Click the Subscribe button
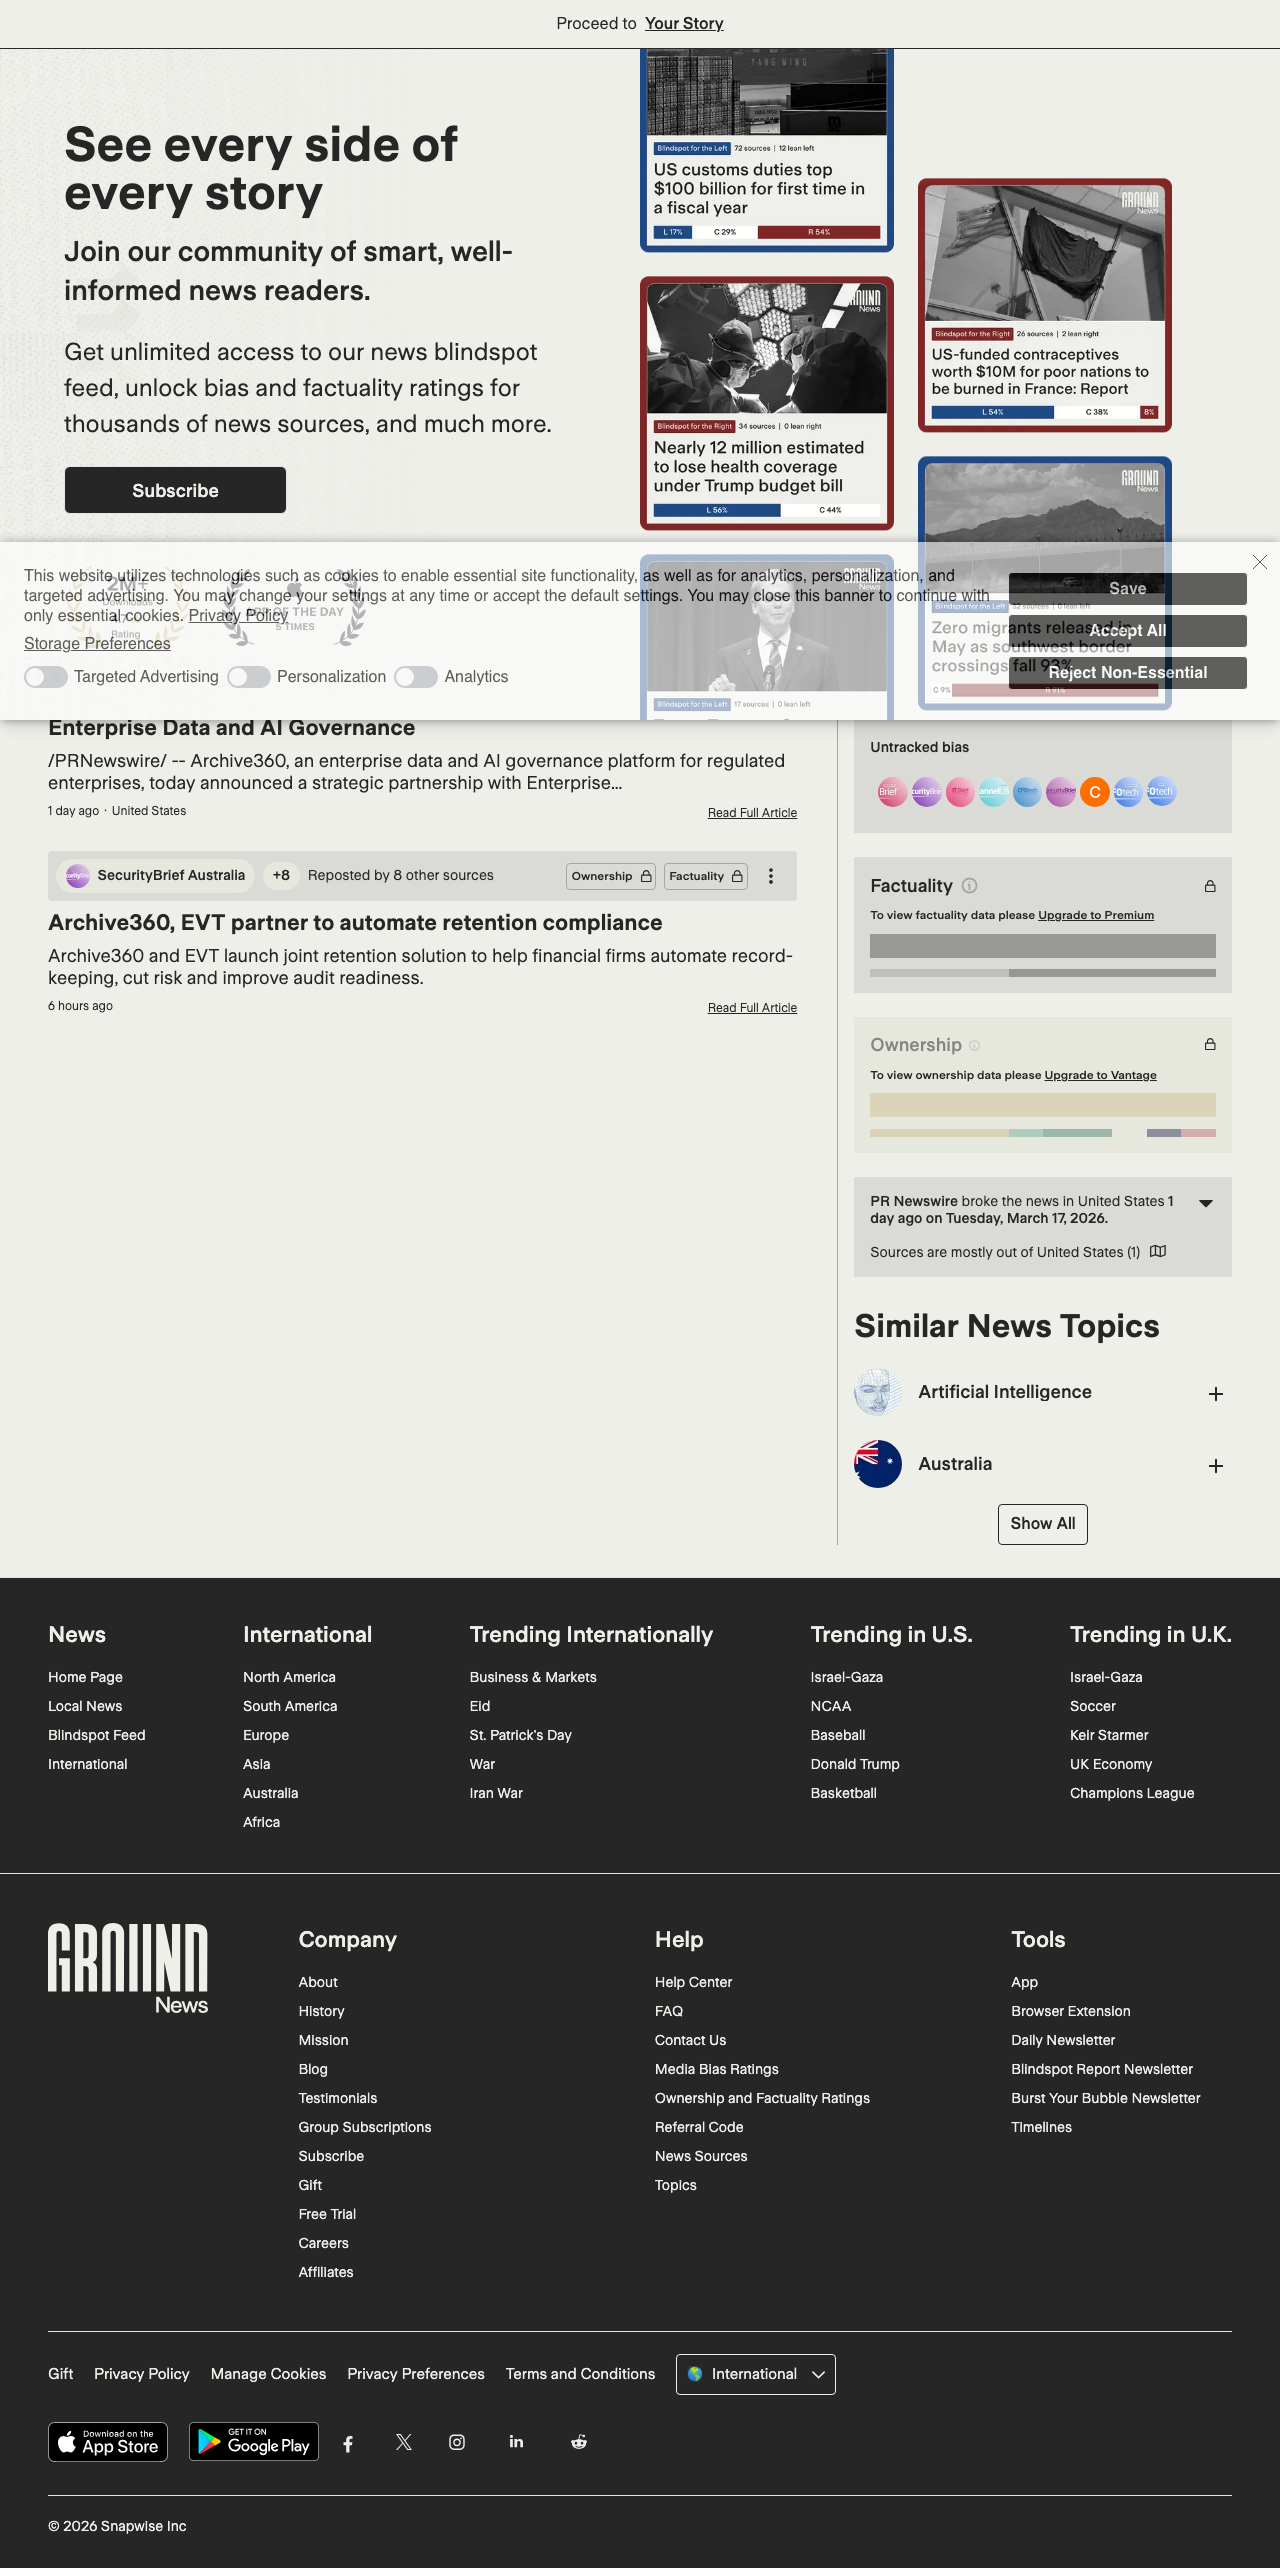This screenshot has width=1280, height=2568. click(x=175, y=490)
